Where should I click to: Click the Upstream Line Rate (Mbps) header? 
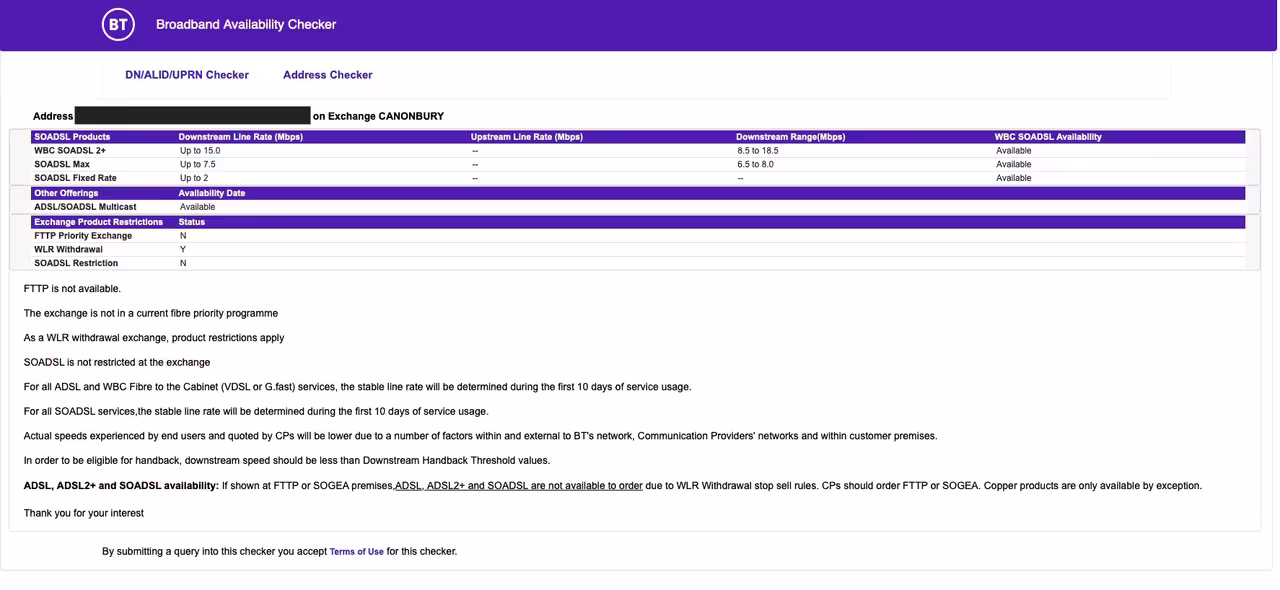[x=527, y=137]
